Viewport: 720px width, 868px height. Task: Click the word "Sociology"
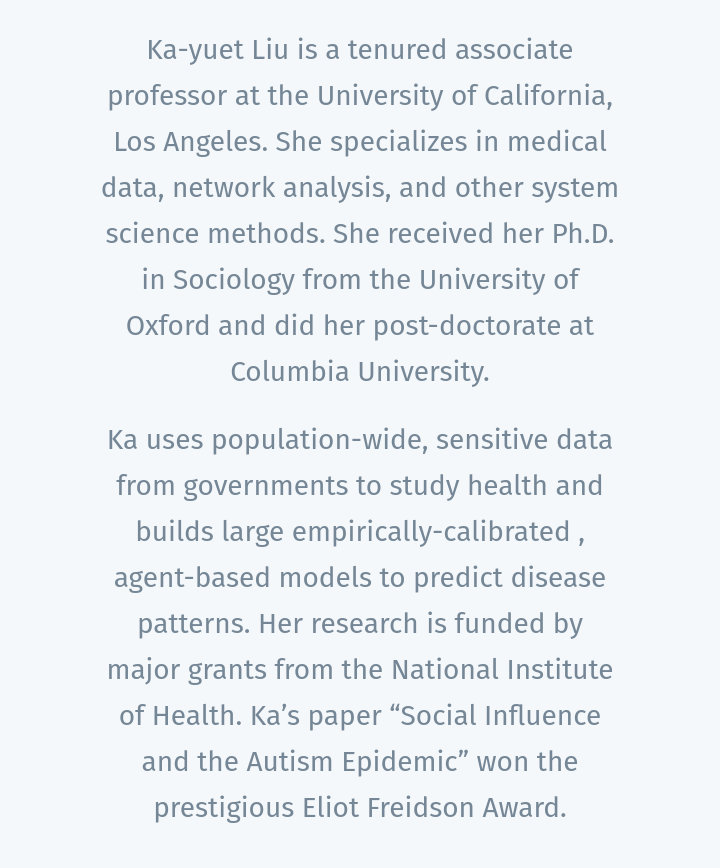234,280
